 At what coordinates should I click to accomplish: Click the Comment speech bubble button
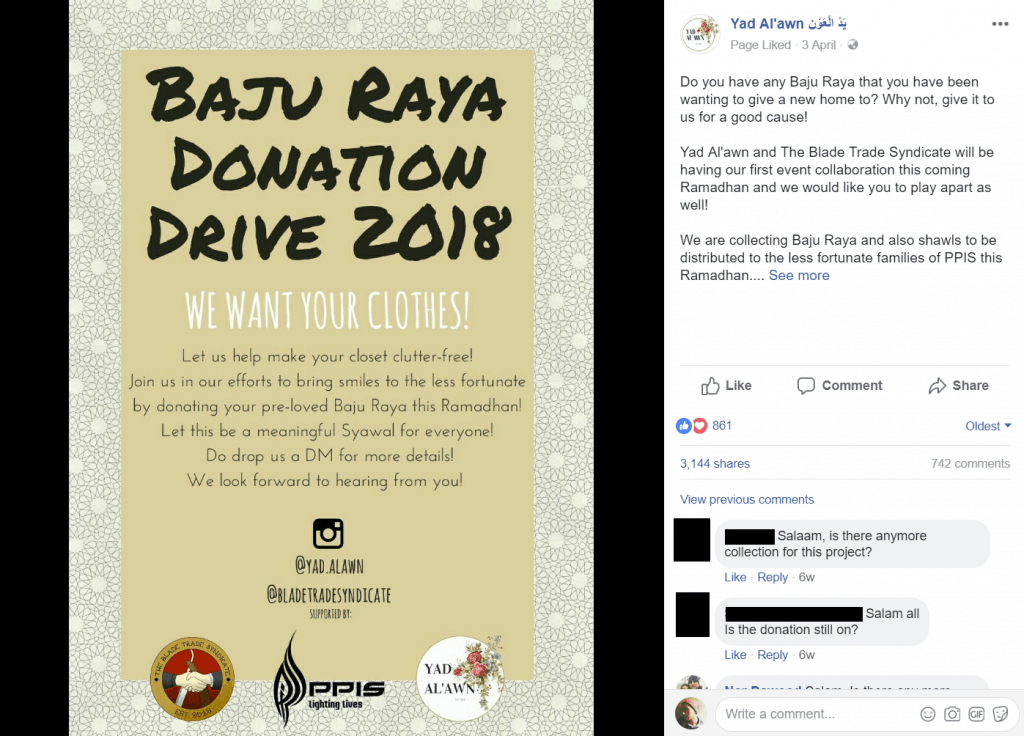[839, 386]
